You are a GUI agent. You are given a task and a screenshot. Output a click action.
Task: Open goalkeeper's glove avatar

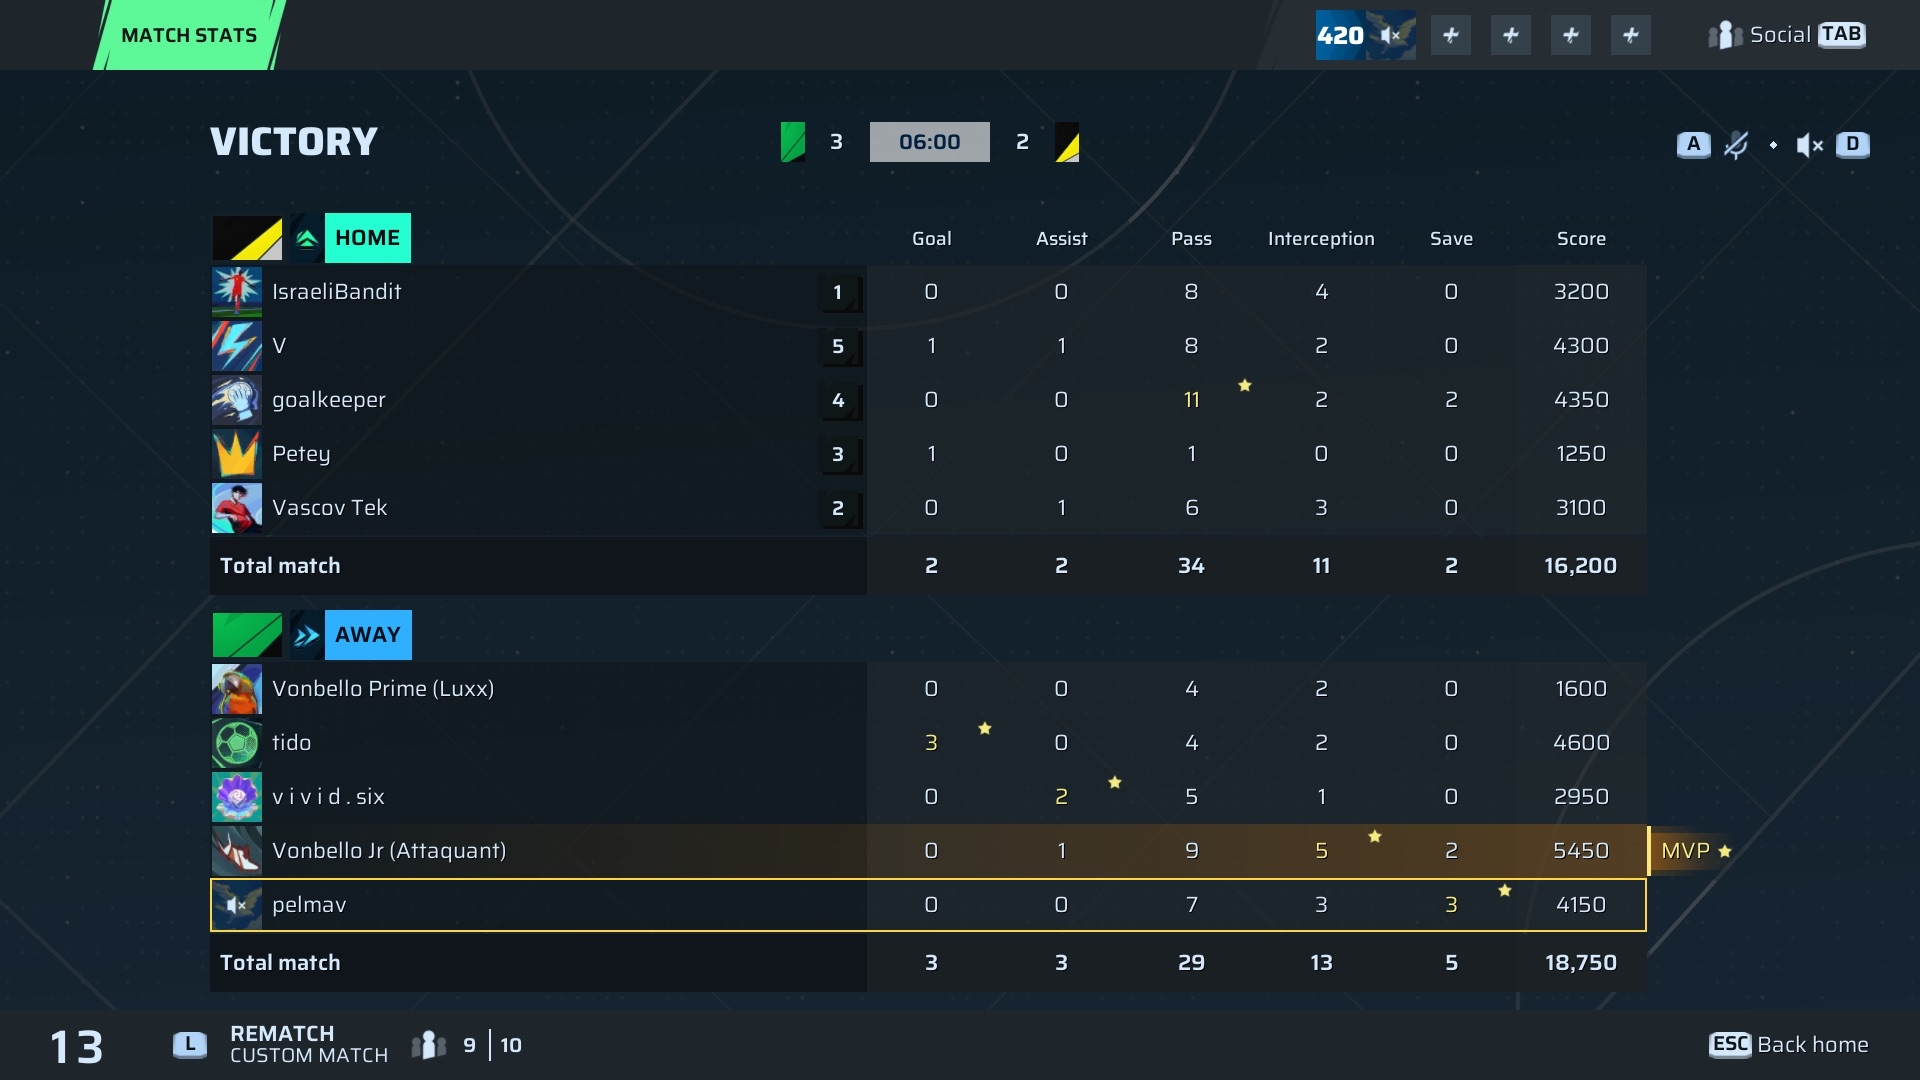[x=237, y=400]
